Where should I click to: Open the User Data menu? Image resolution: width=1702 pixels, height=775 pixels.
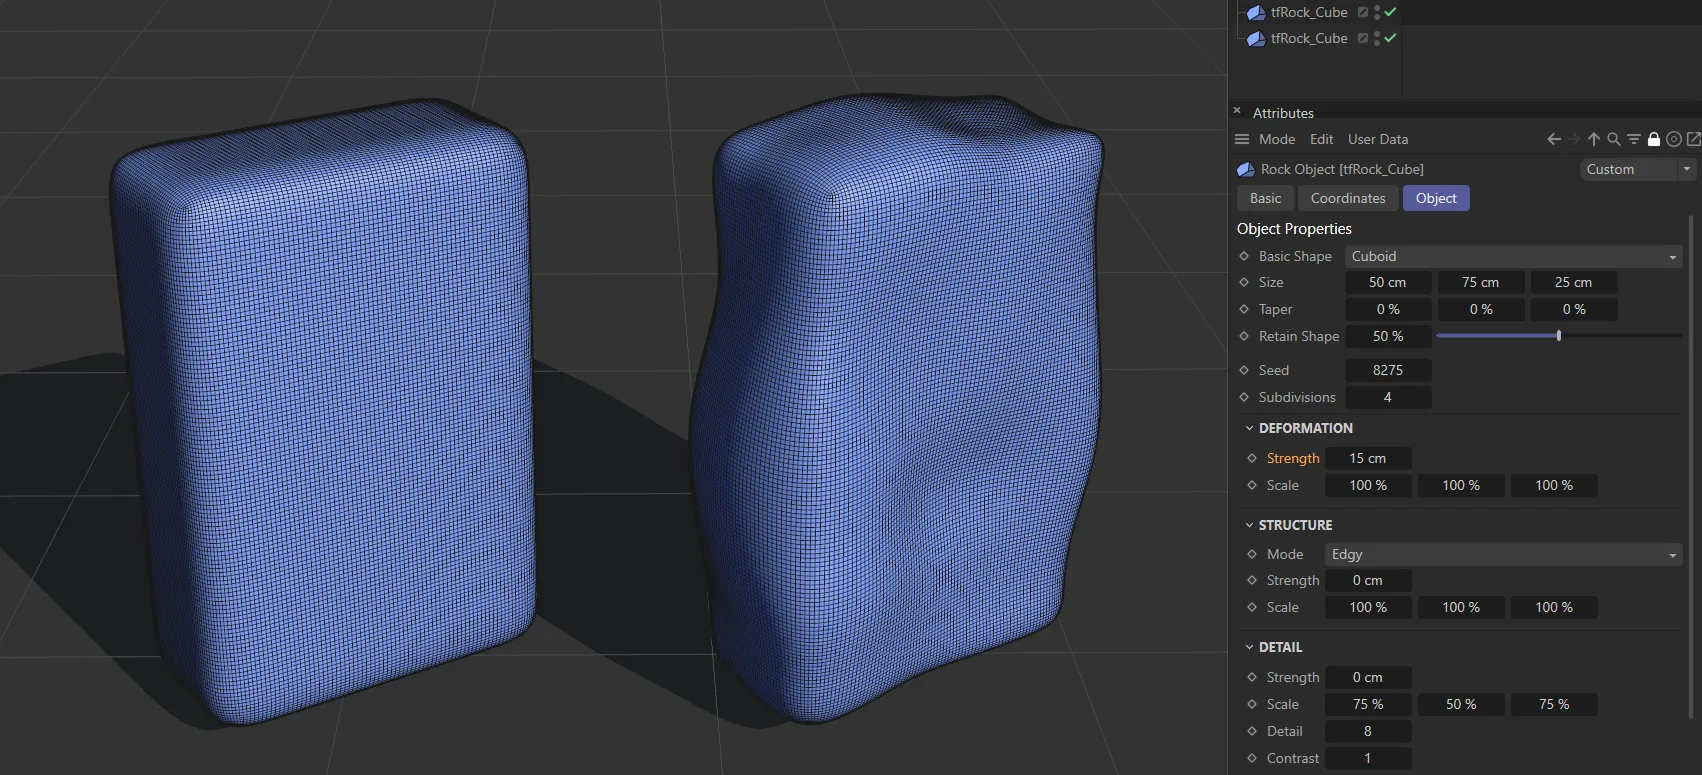tap(1378, 139)
